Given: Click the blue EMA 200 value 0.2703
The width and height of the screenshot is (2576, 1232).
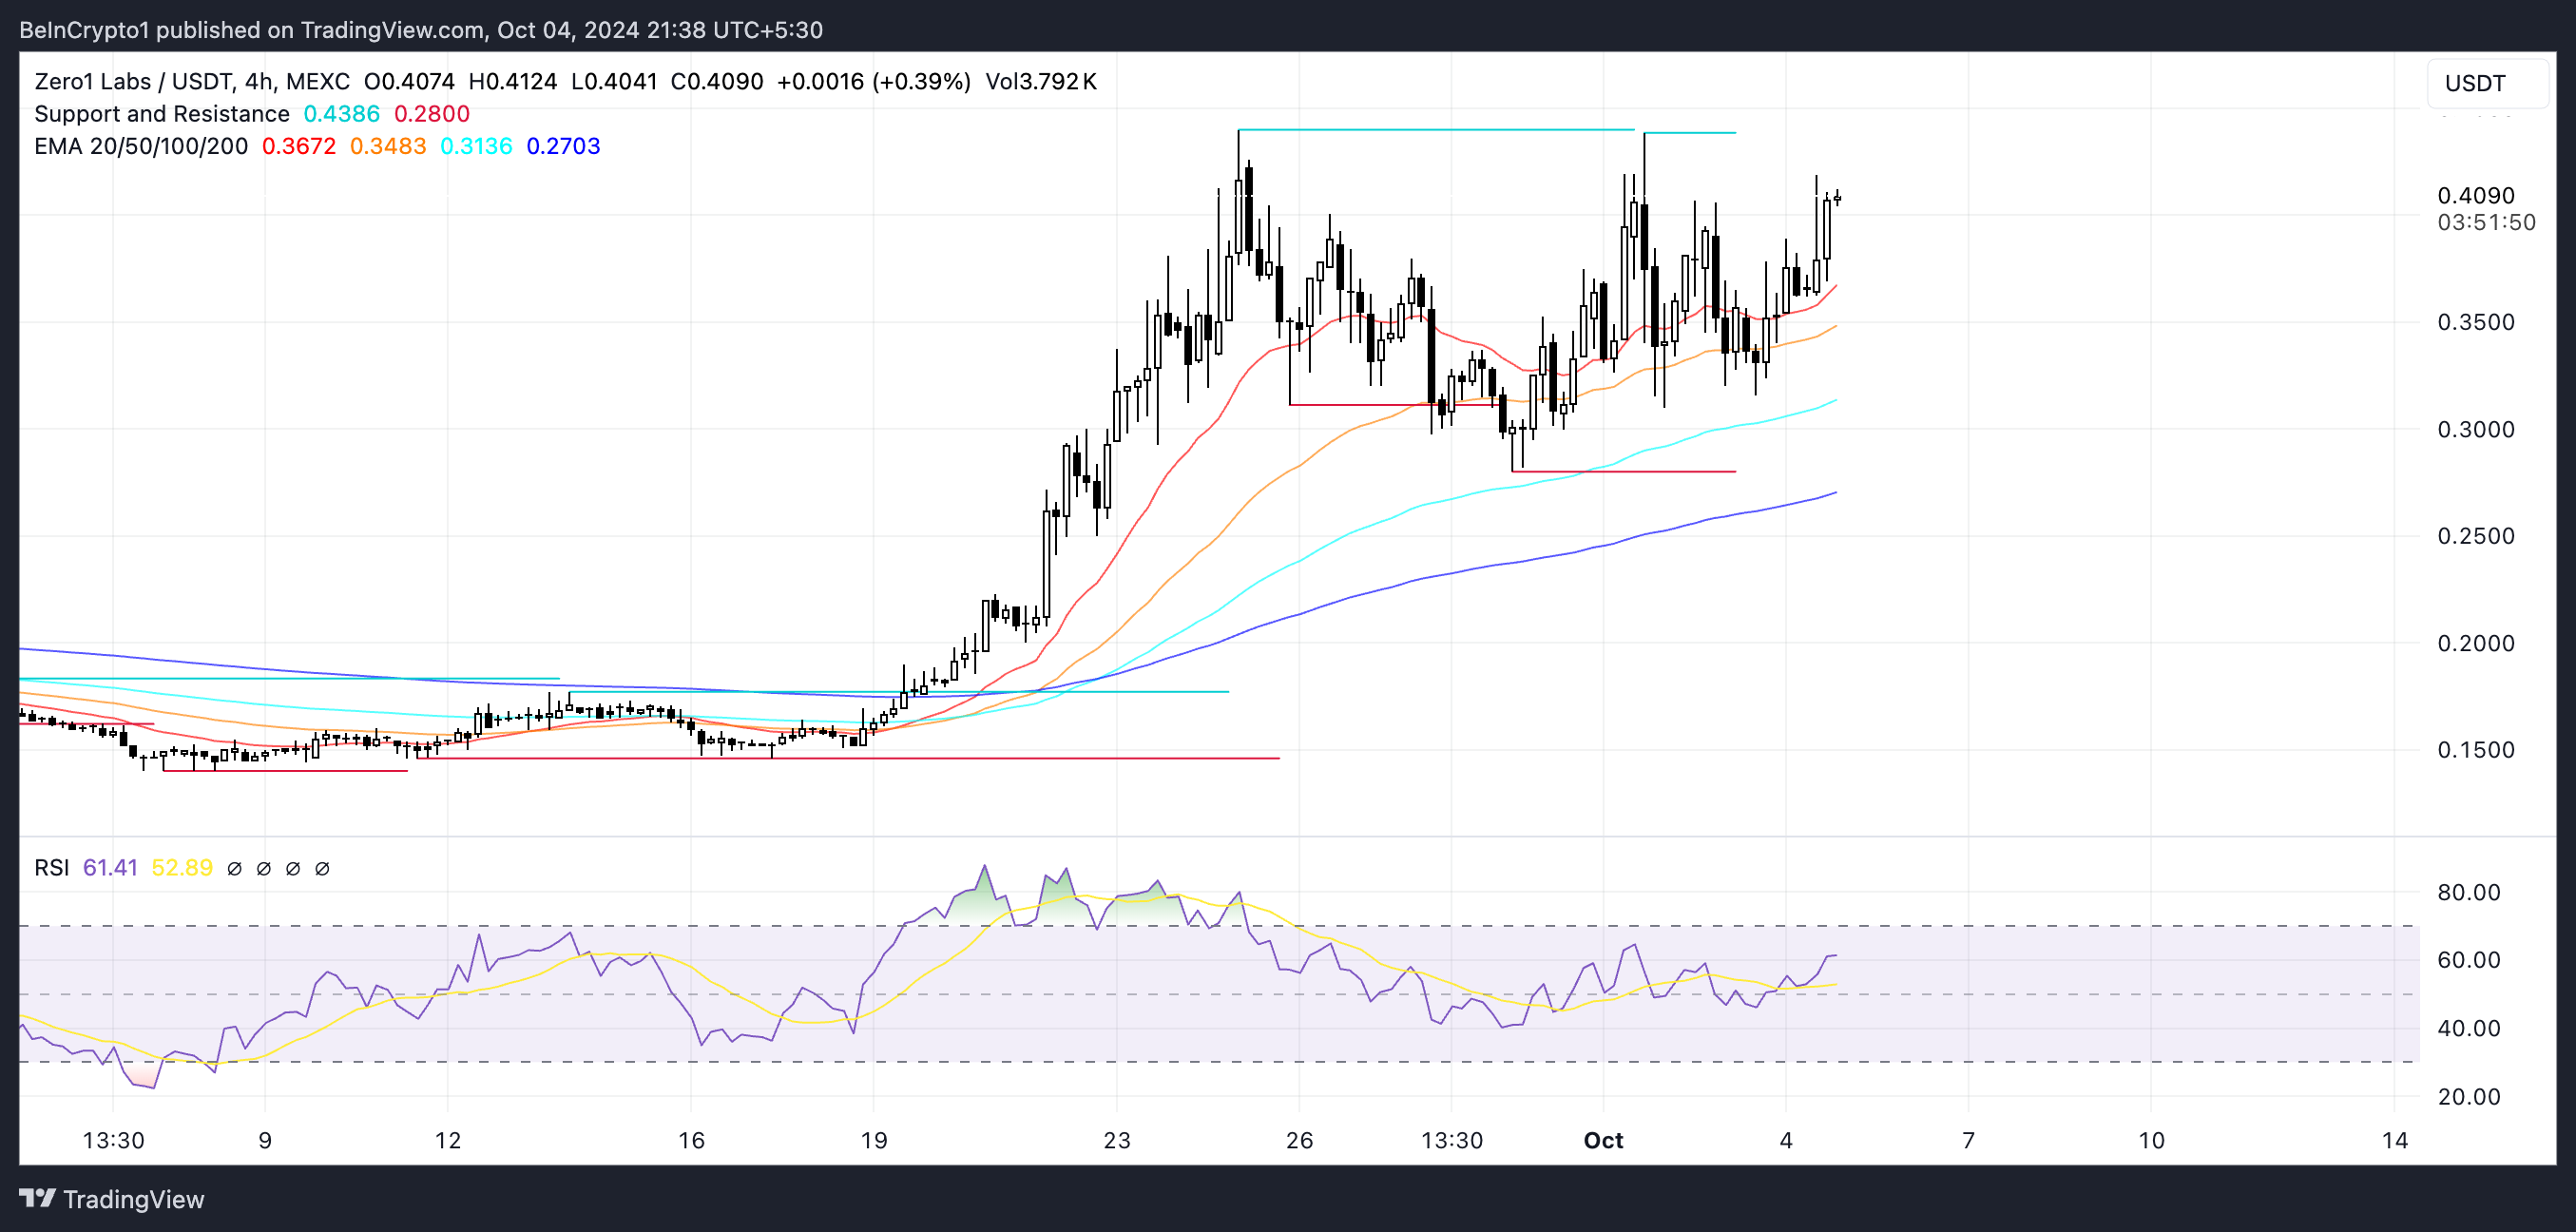Looking at the screenshot, I should point(563,146).
